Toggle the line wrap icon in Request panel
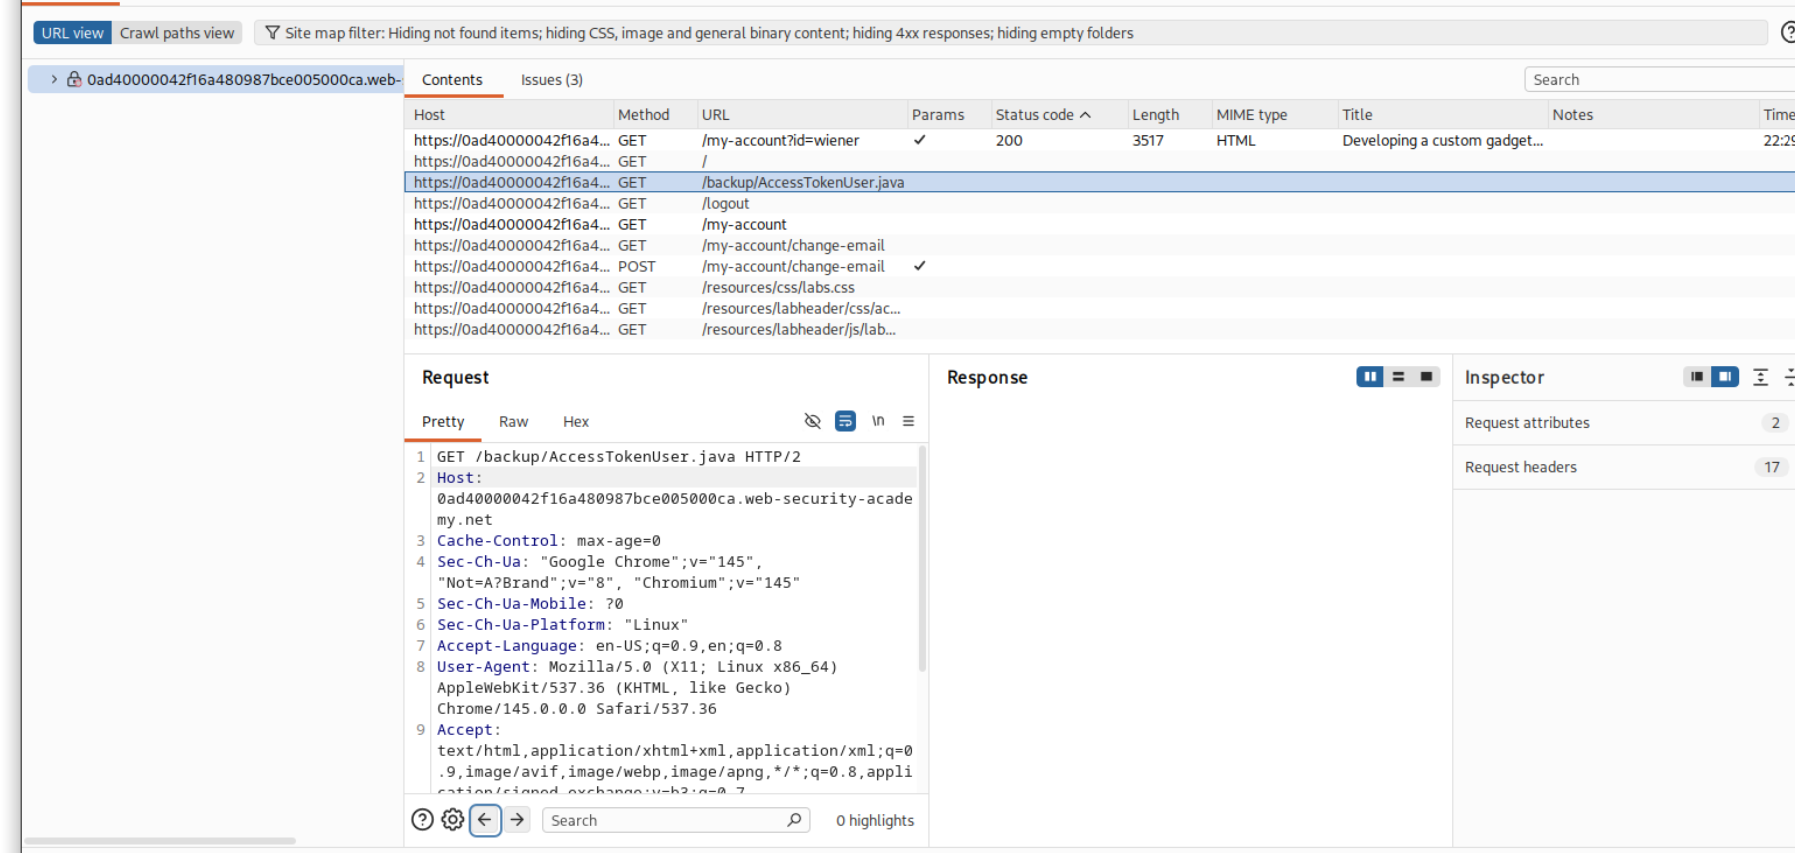 (845, 421)
